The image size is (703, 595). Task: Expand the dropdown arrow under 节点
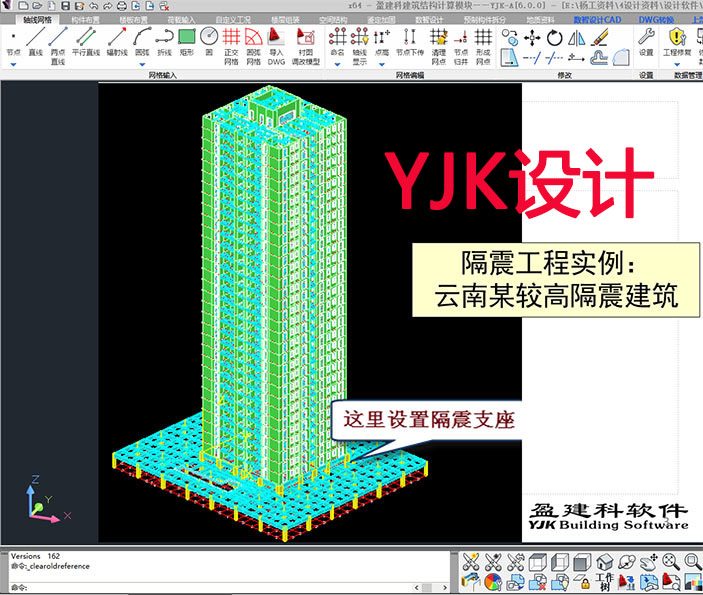[x=13, y=65]
